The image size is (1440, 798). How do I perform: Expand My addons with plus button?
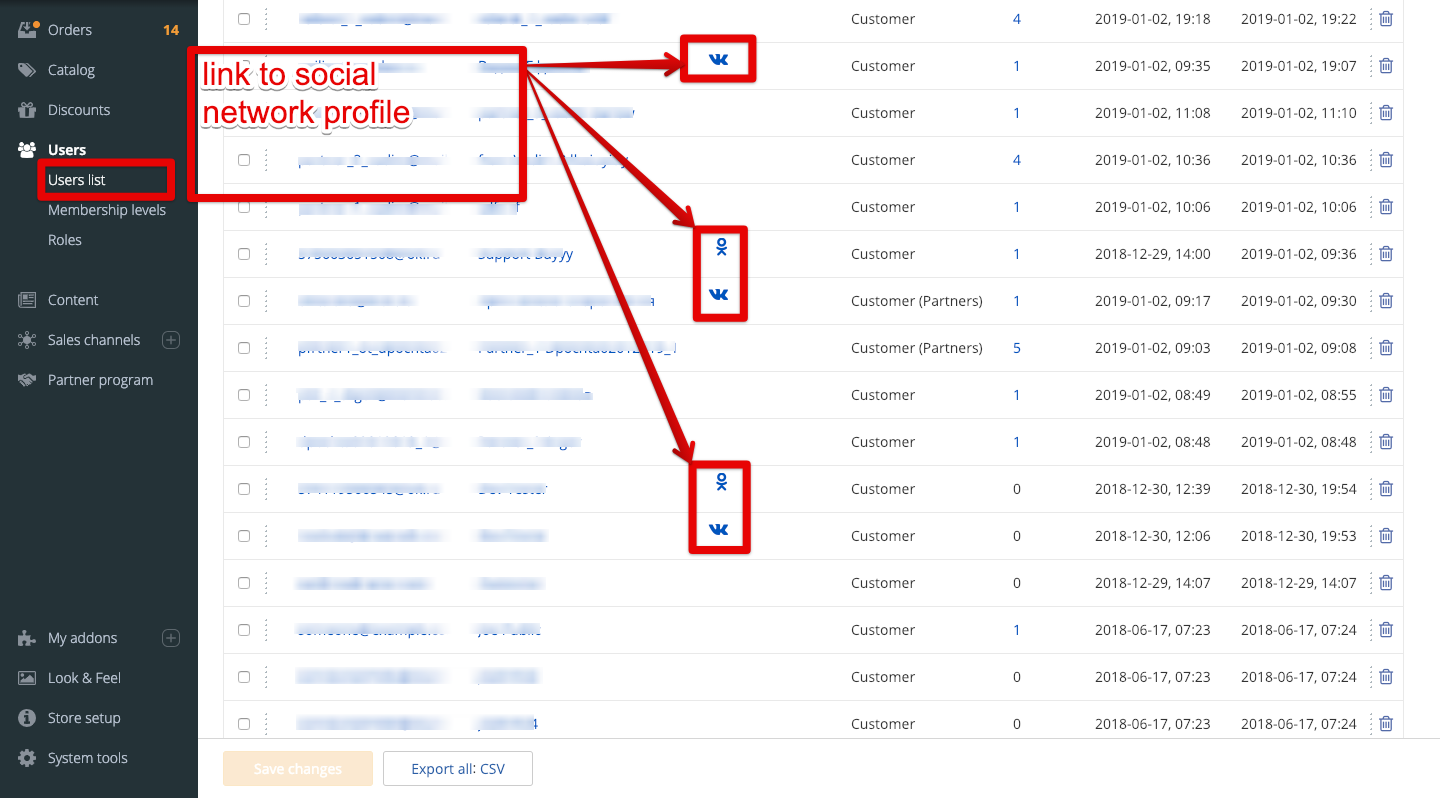171,638
